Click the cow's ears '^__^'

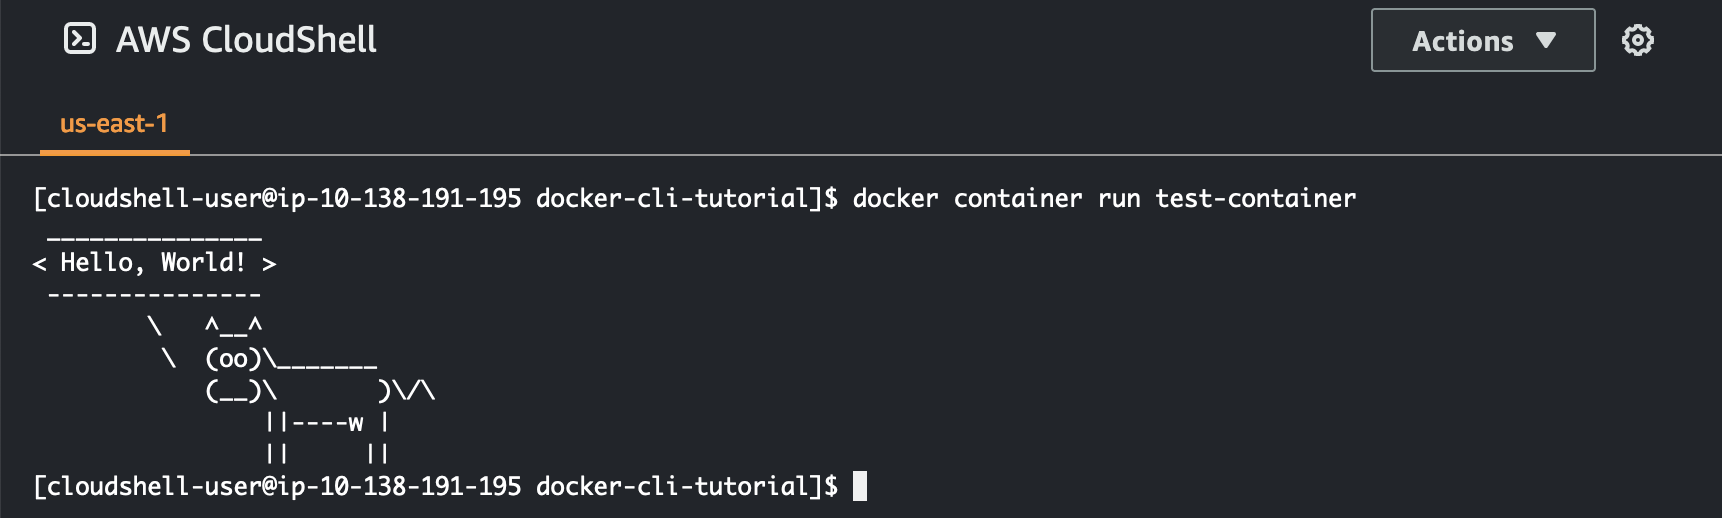coord(233,326)
